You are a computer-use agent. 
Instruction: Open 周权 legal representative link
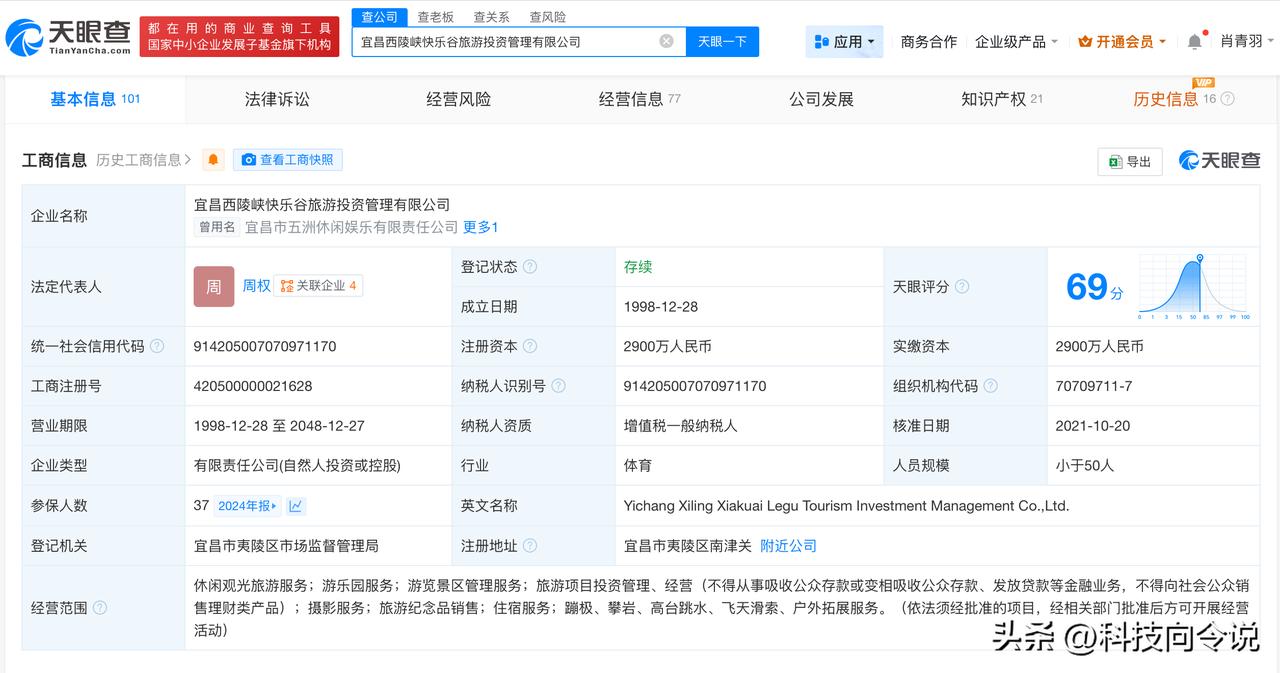[257, 285]
